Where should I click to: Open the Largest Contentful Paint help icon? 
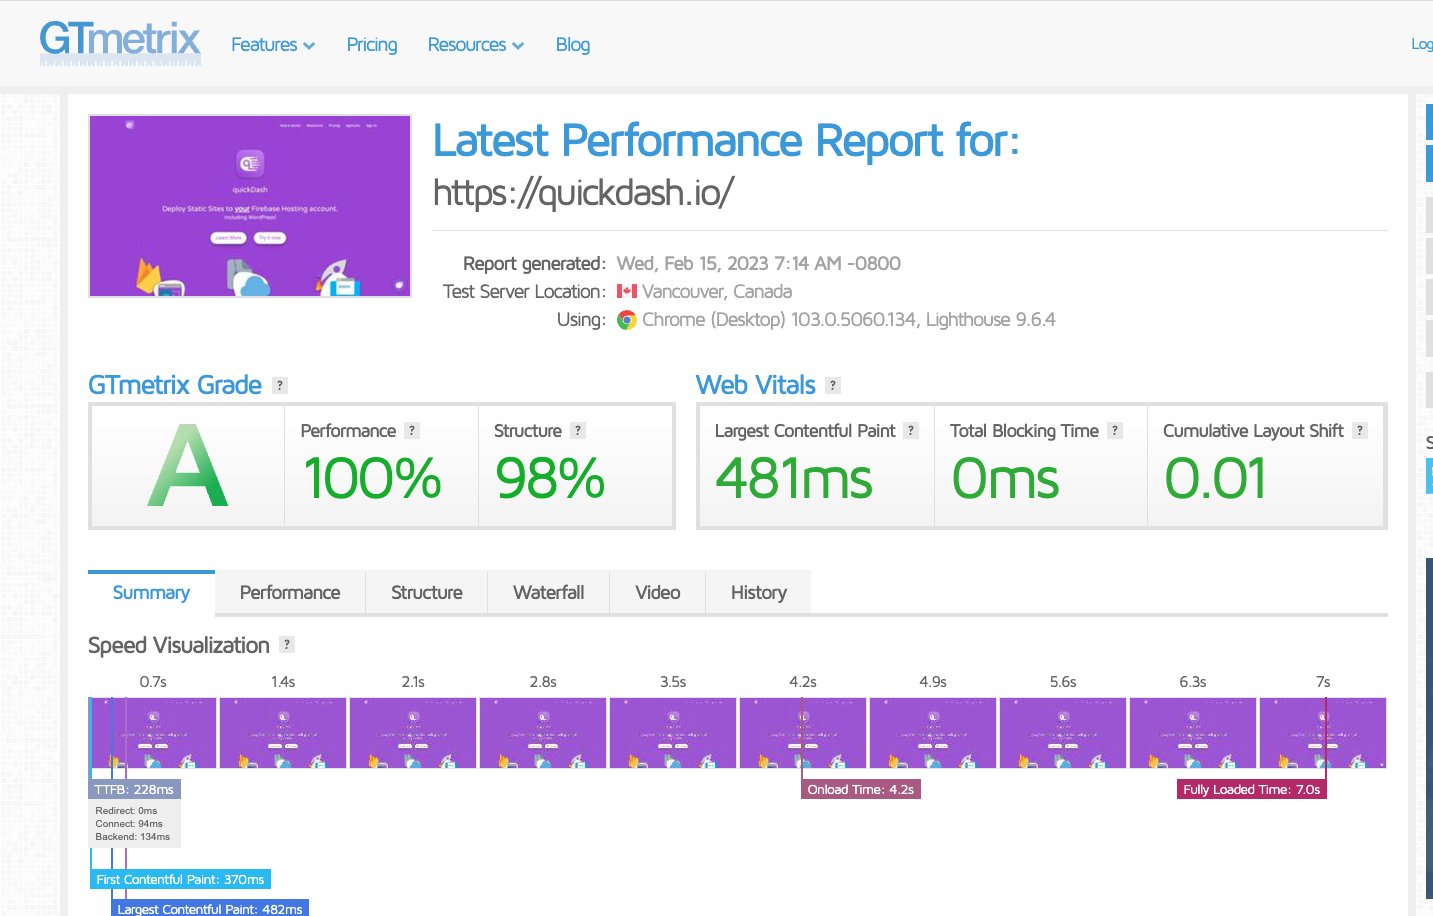click(x=910, y=430)
